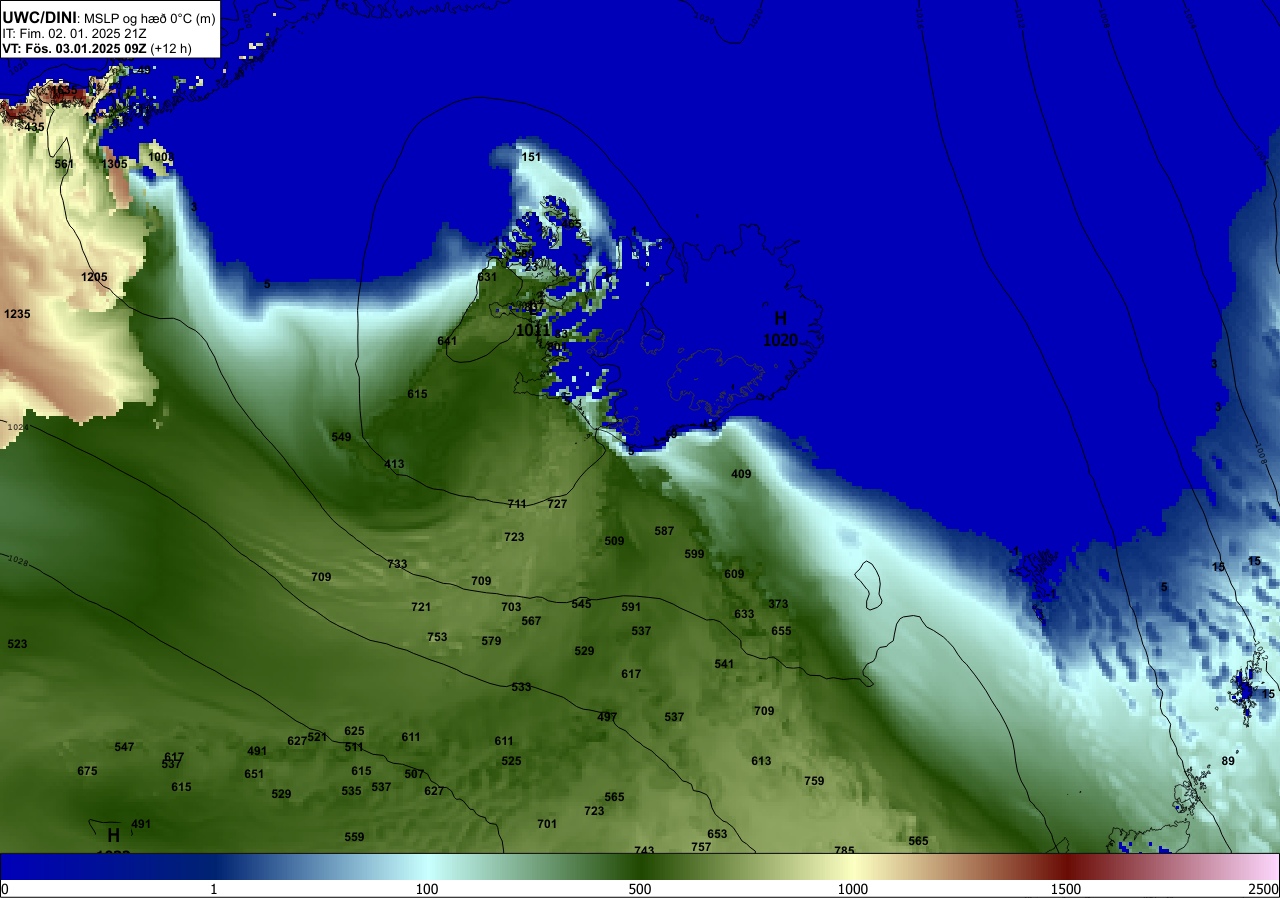Click the height value 609
Viewport: 1280px width, 898px height.
coord(734,574)
